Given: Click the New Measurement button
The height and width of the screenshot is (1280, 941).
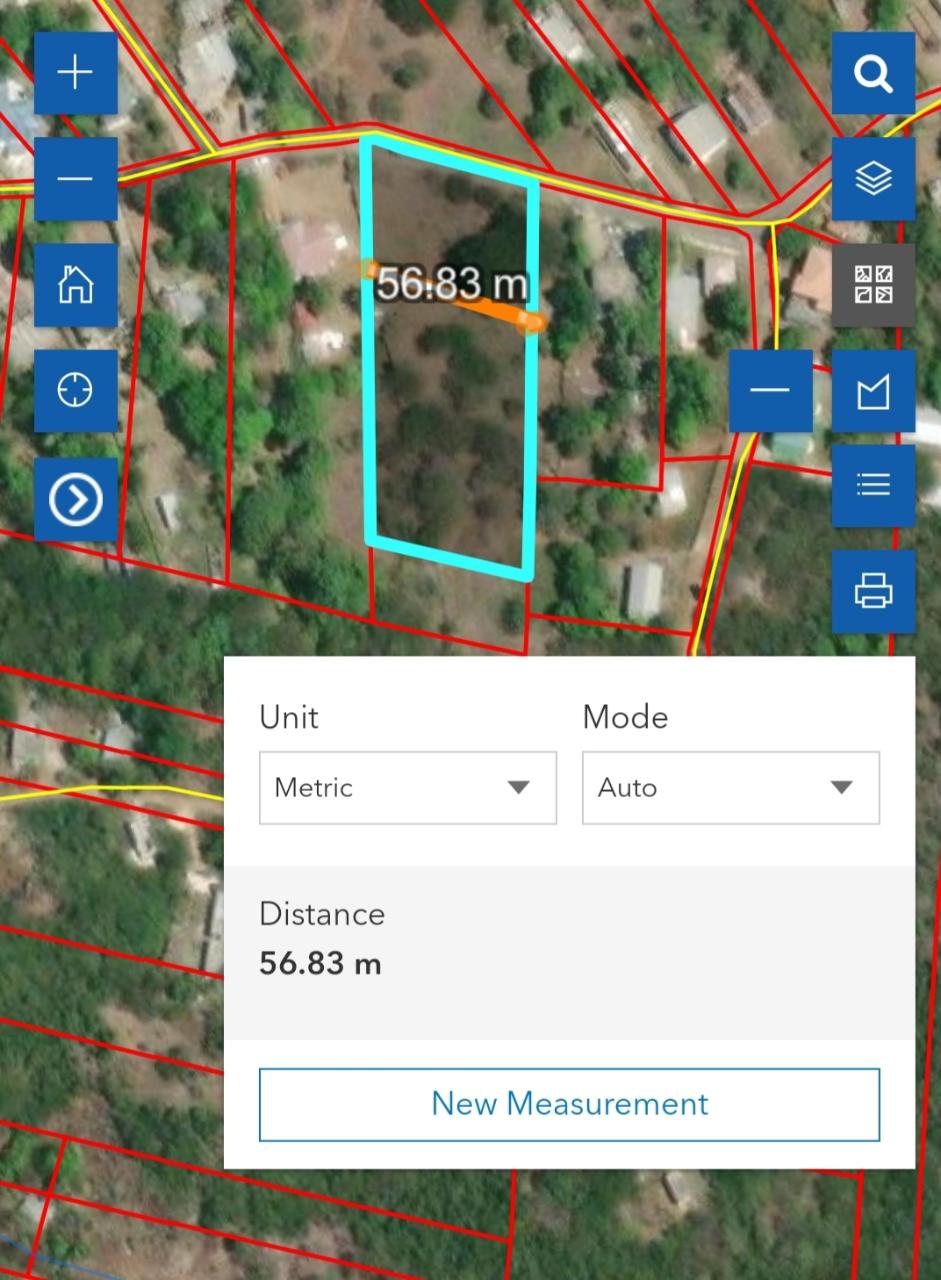Looking at the screenshot, I should 569,1104.
